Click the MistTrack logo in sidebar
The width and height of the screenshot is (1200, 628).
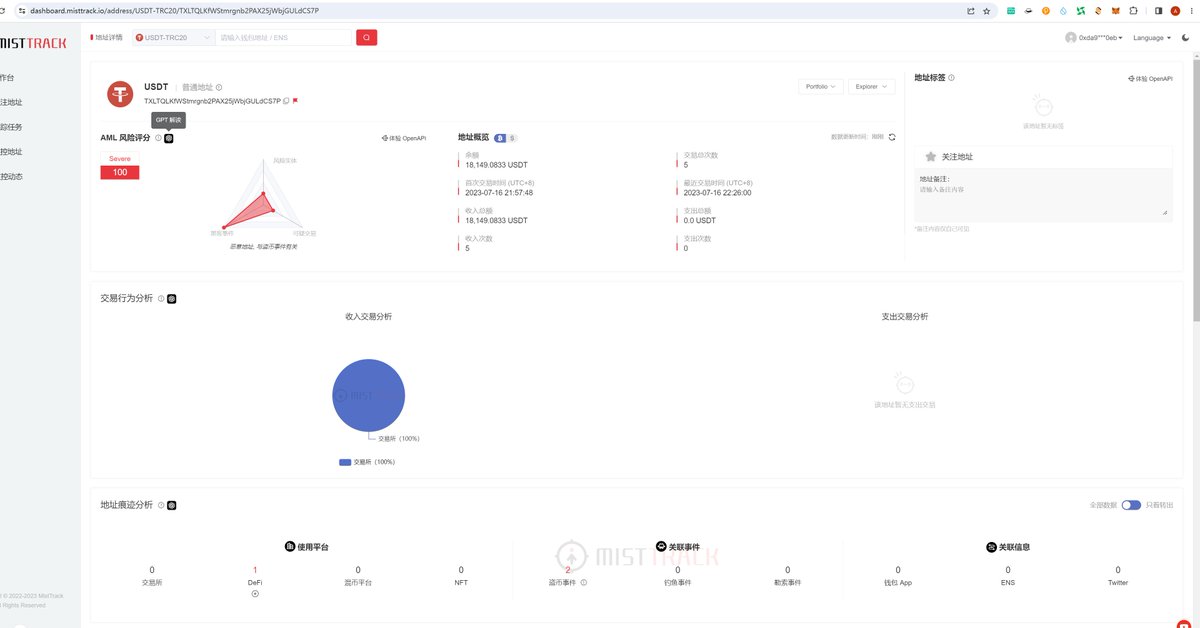[33, 43]
